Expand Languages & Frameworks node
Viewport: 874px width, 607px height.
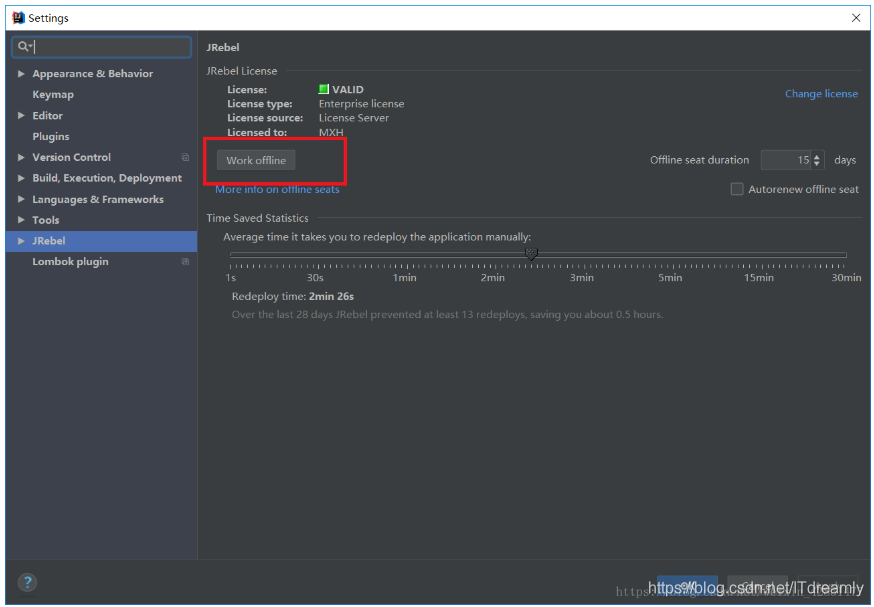click(21, 199)
